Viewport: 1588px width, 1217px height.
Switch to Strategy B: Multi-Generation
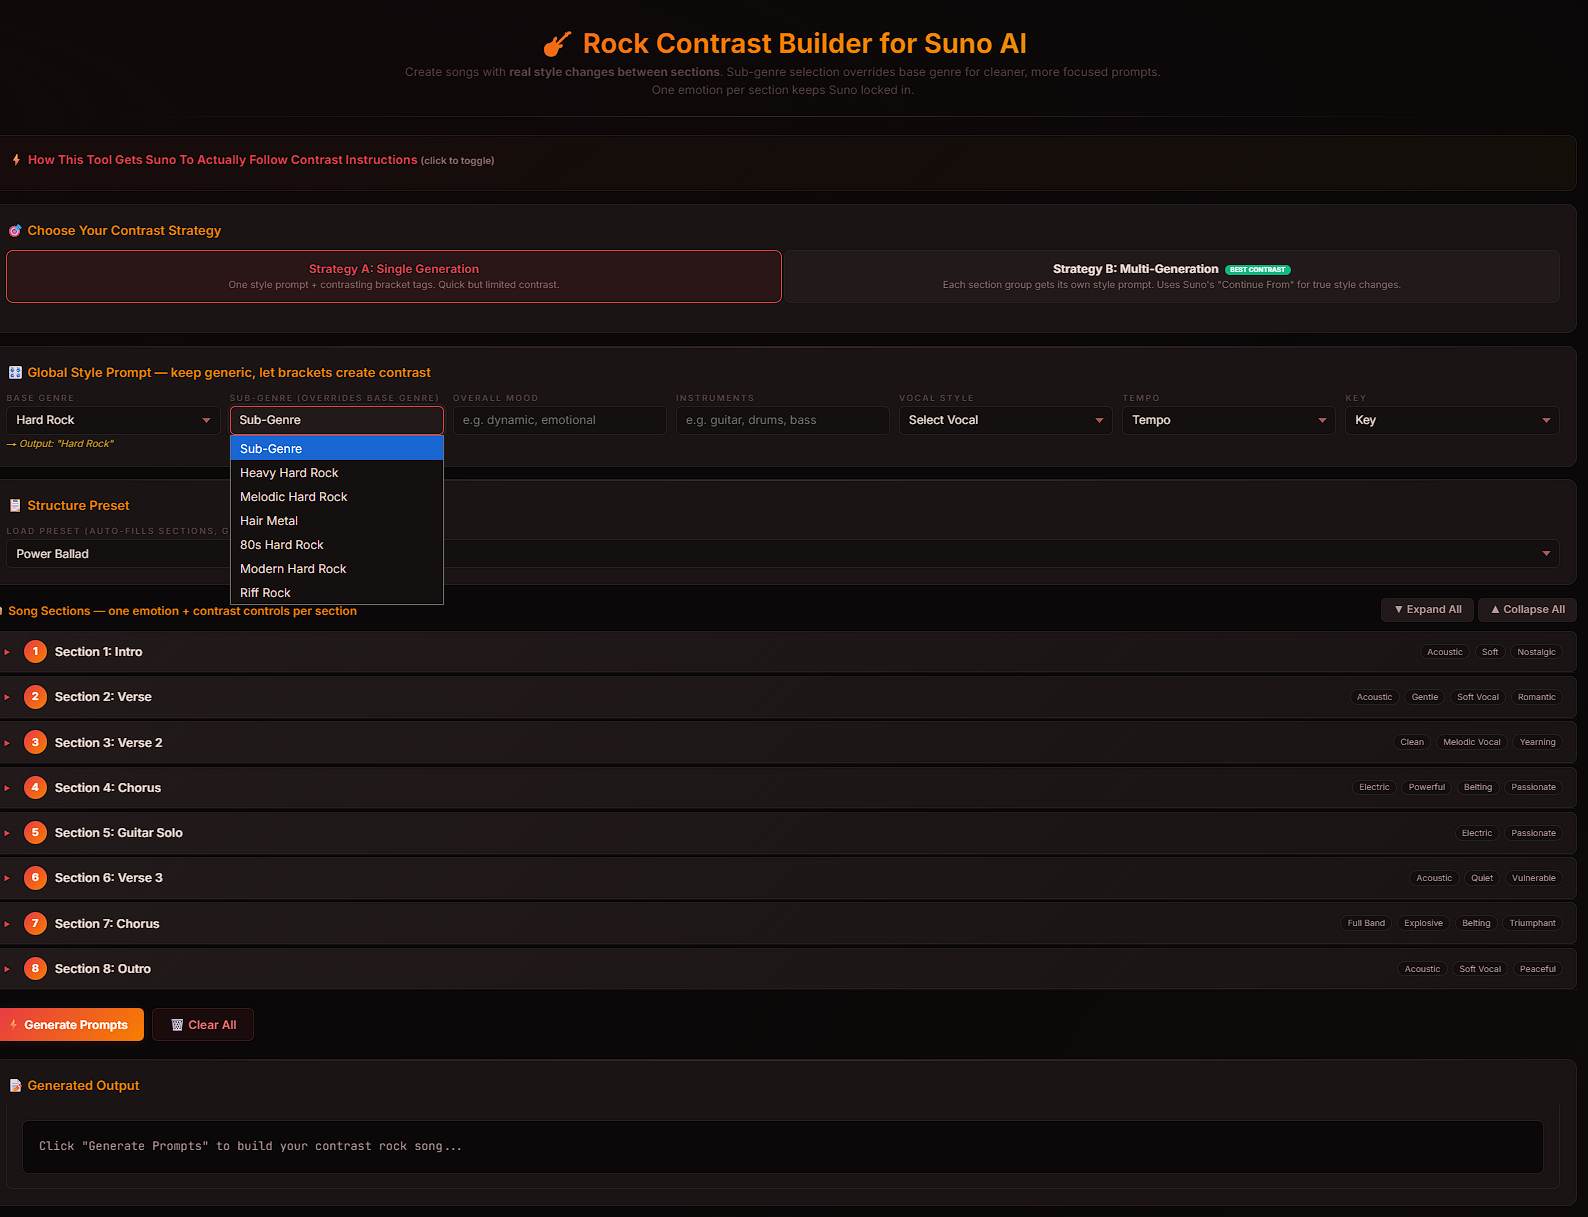[1171, 276]
